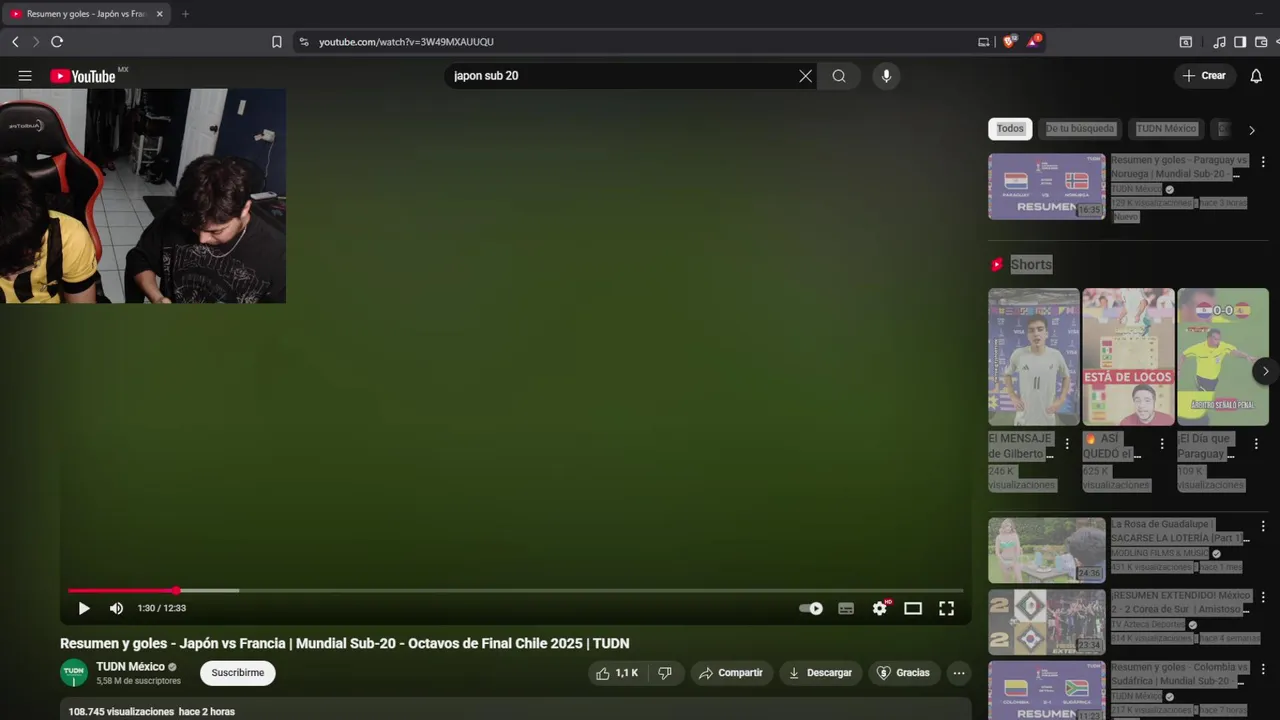Toggle the browser sidebar panel
Screen dimensions: 1280x720
coord(1240,42)
